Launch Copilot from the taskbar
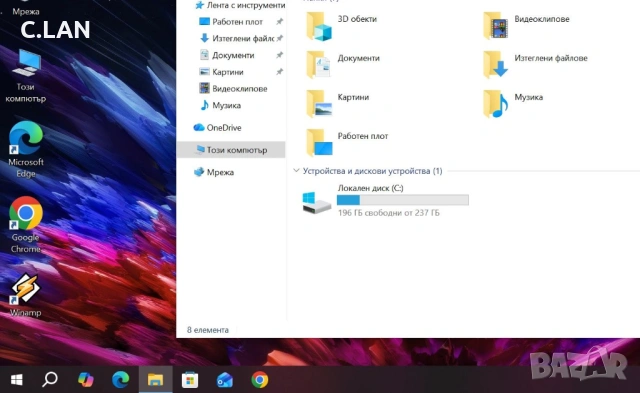640x393 pixels. [86, 380]
